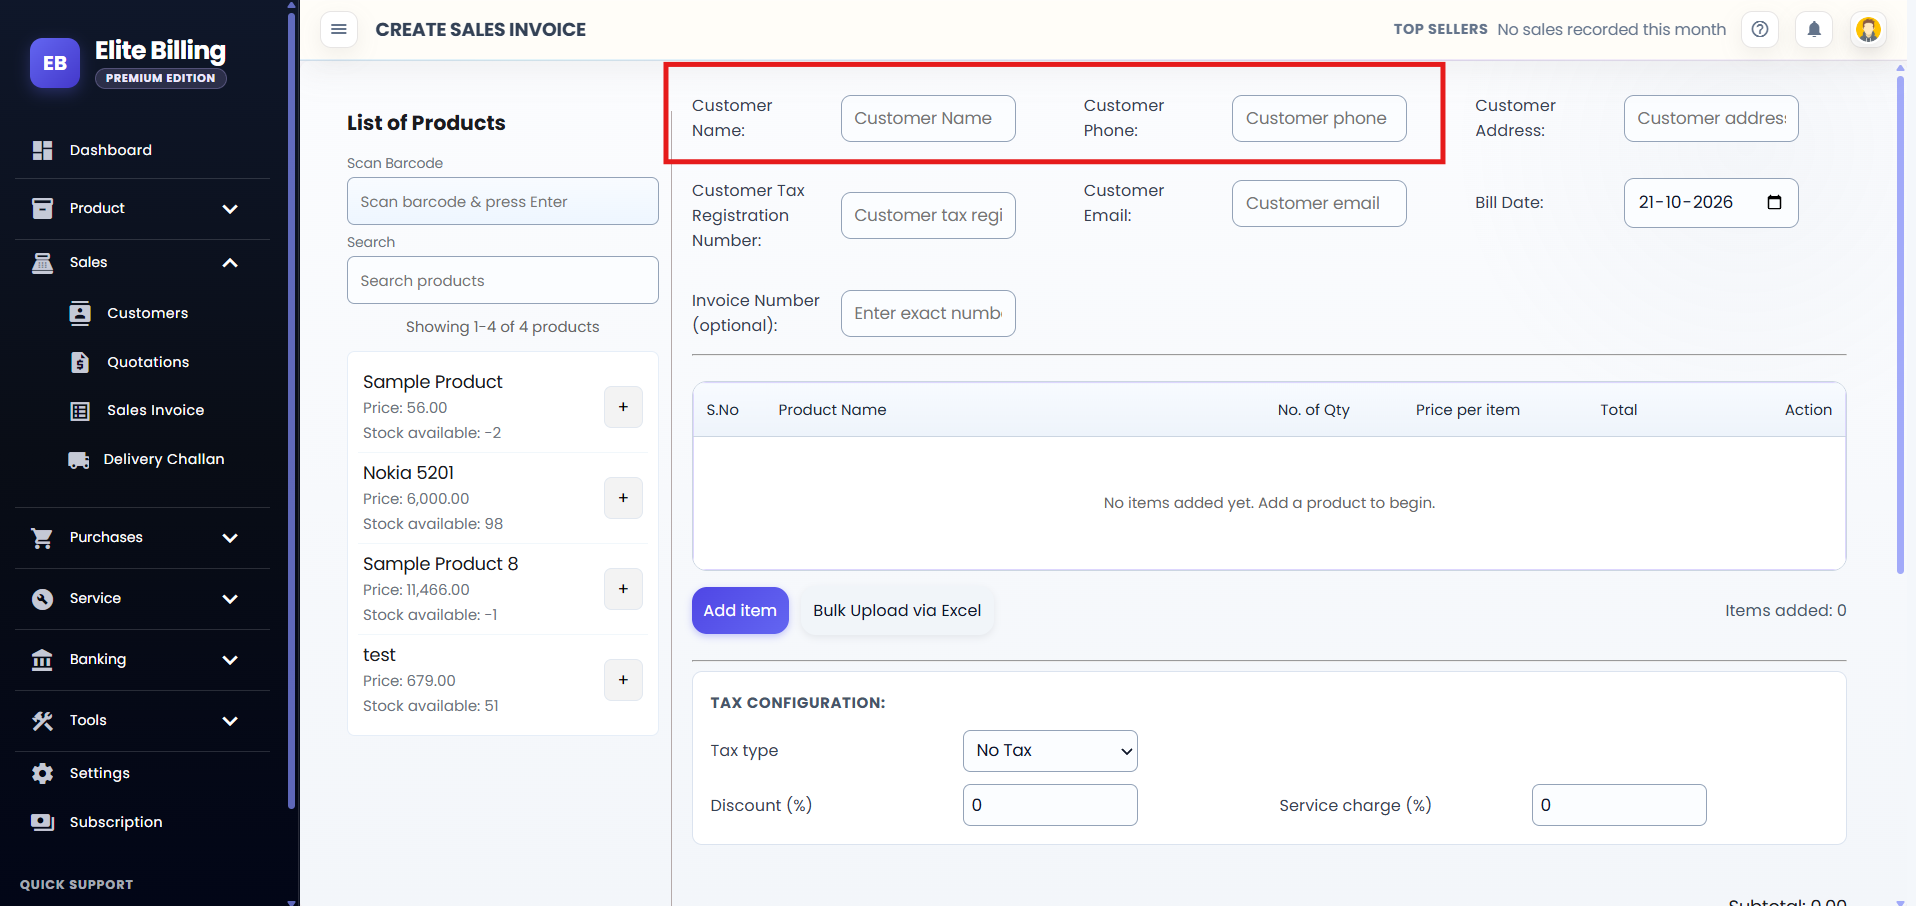Click Bulk Upload via Excel
The width and height of the screenshot is (1916, 906).
897,610
